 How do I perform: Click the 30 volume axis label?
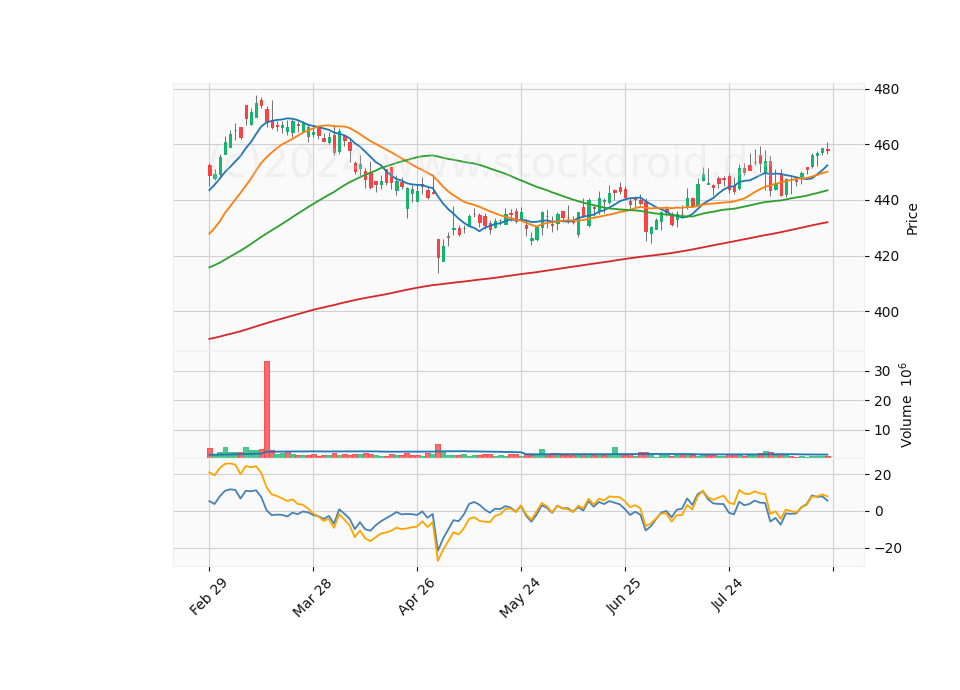click(x=882, y=372)
